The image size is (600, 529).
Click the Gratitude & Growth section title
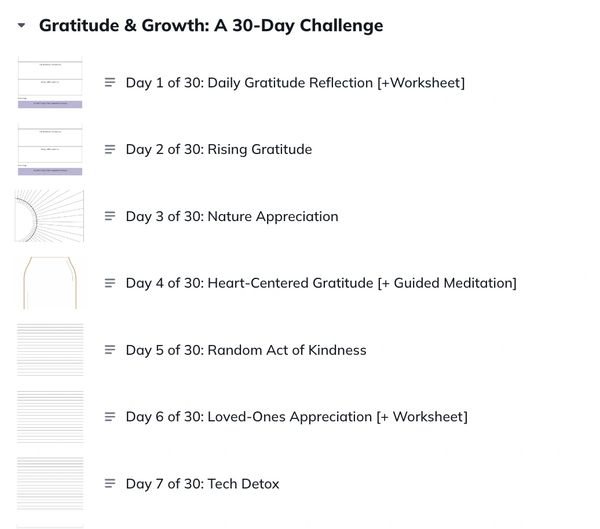coord(210,26)
